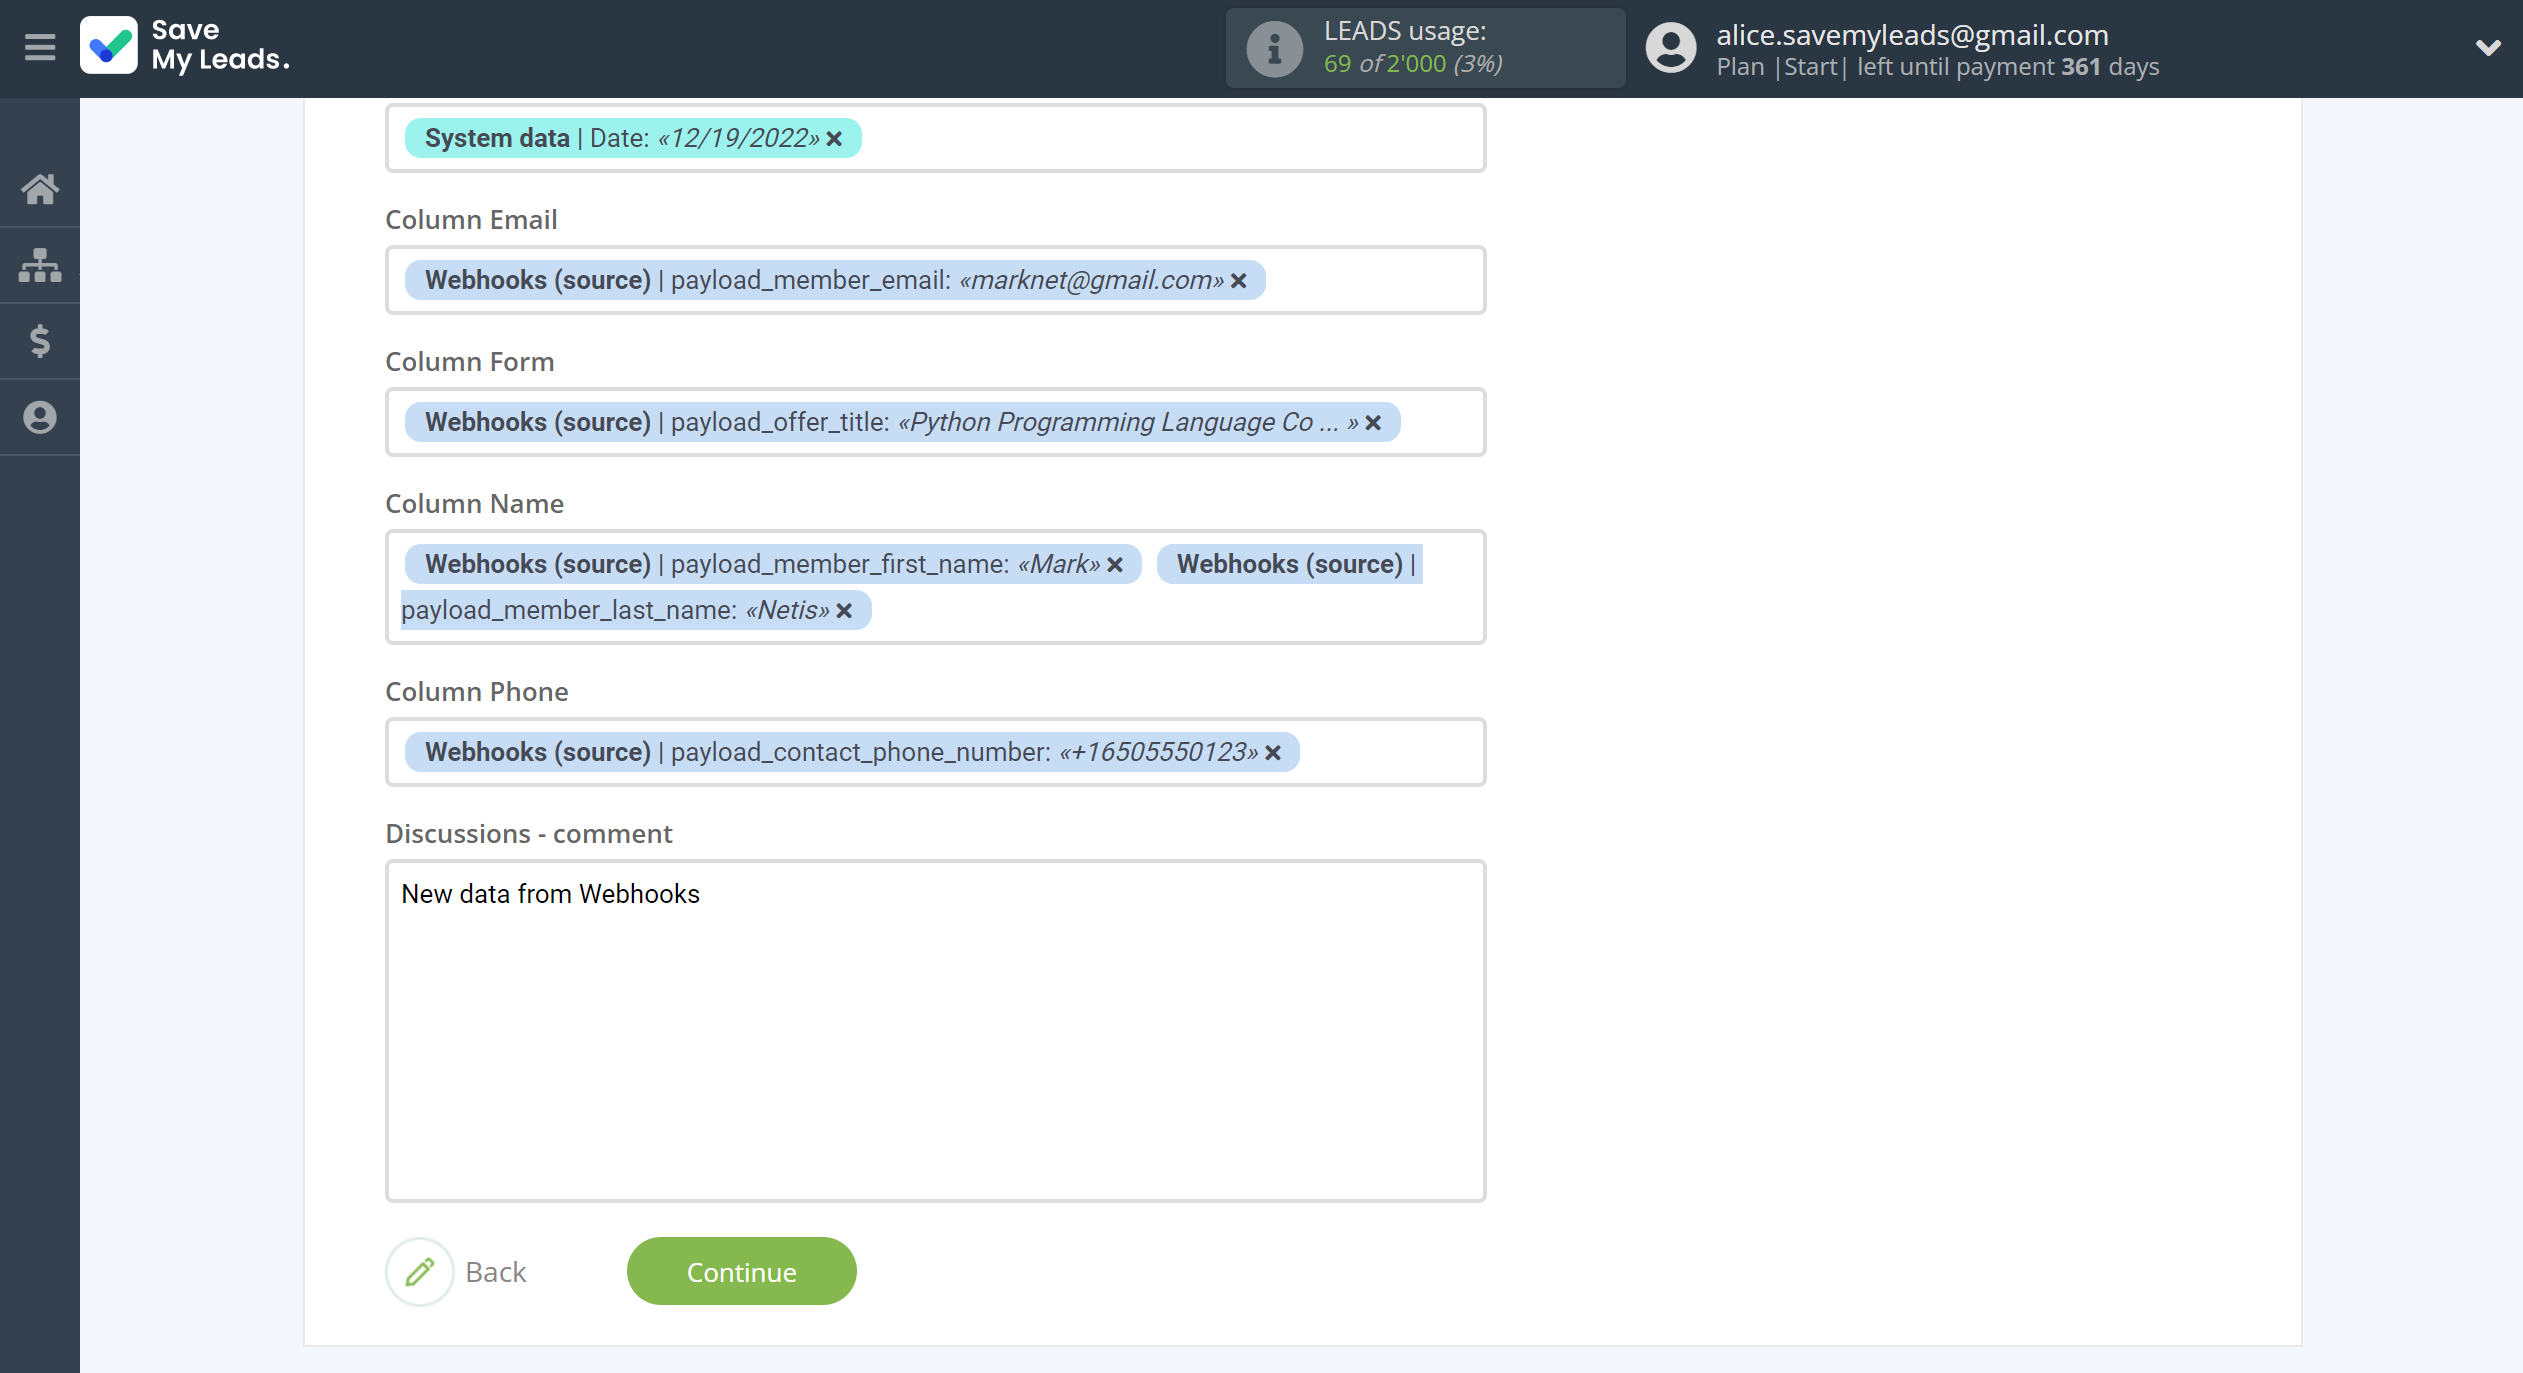Open the home dashboard icon
This screenshot has width=2523, height=1373.
(x=40, y=189)
